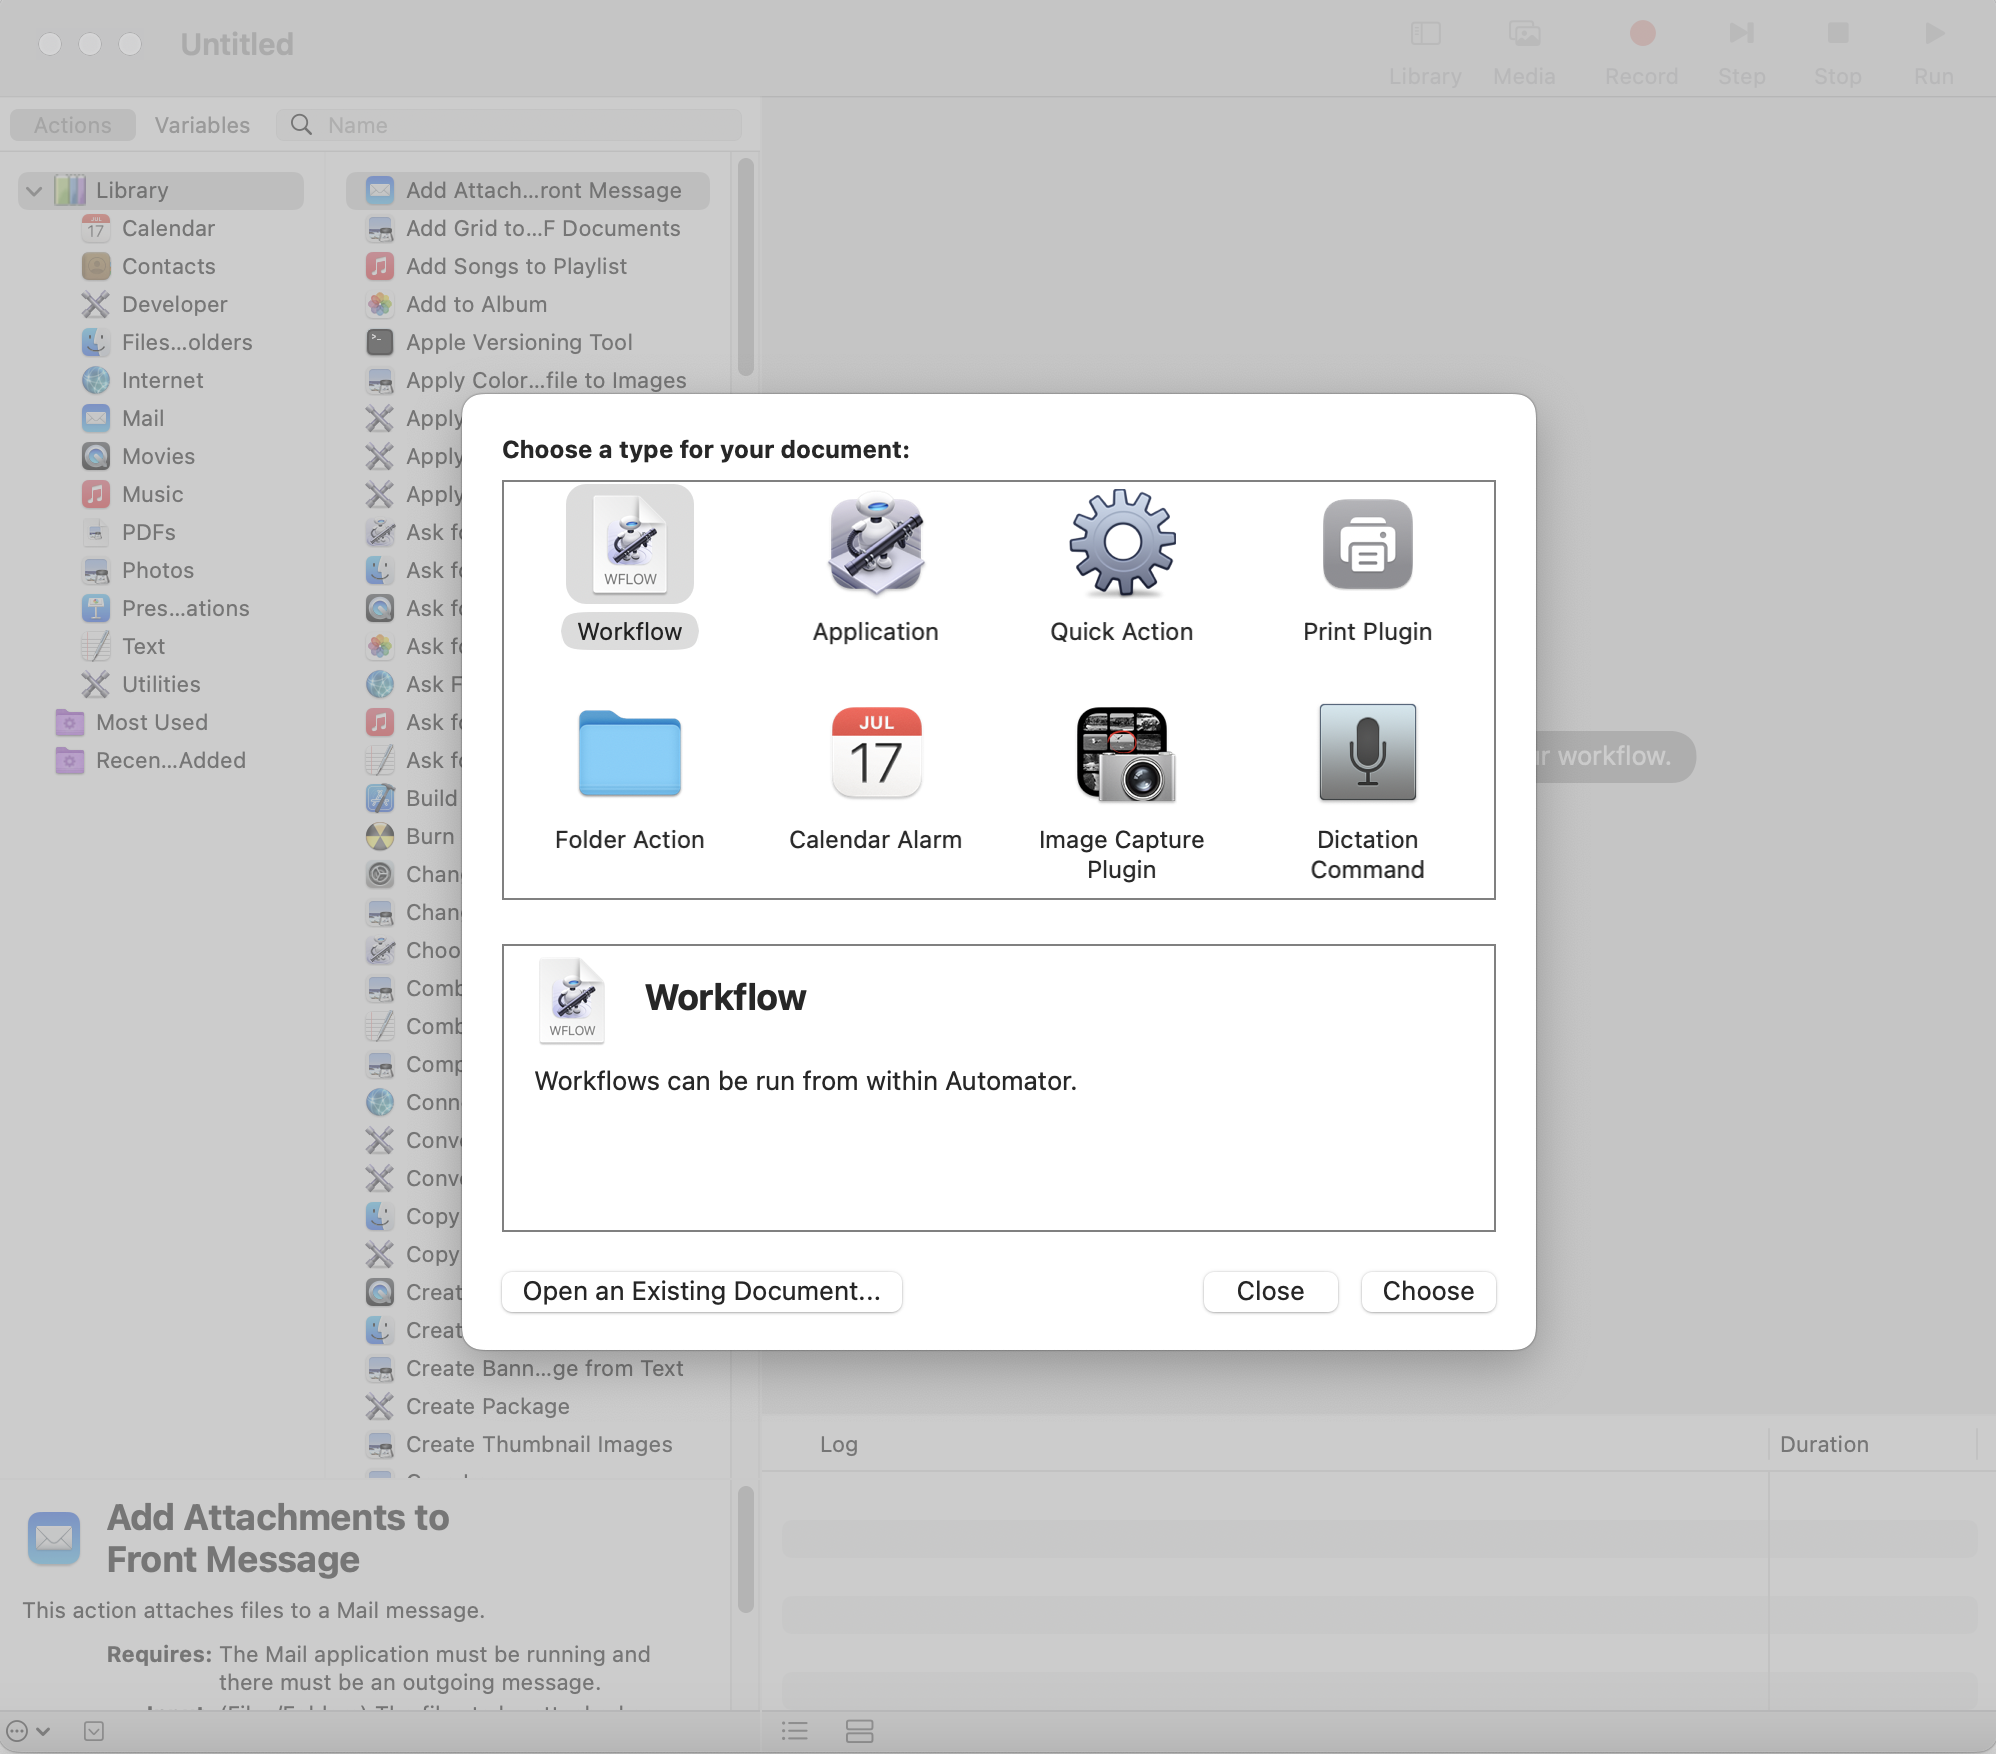Open the Calendar library category
1996x1754 pixels.
click(168, 228)
